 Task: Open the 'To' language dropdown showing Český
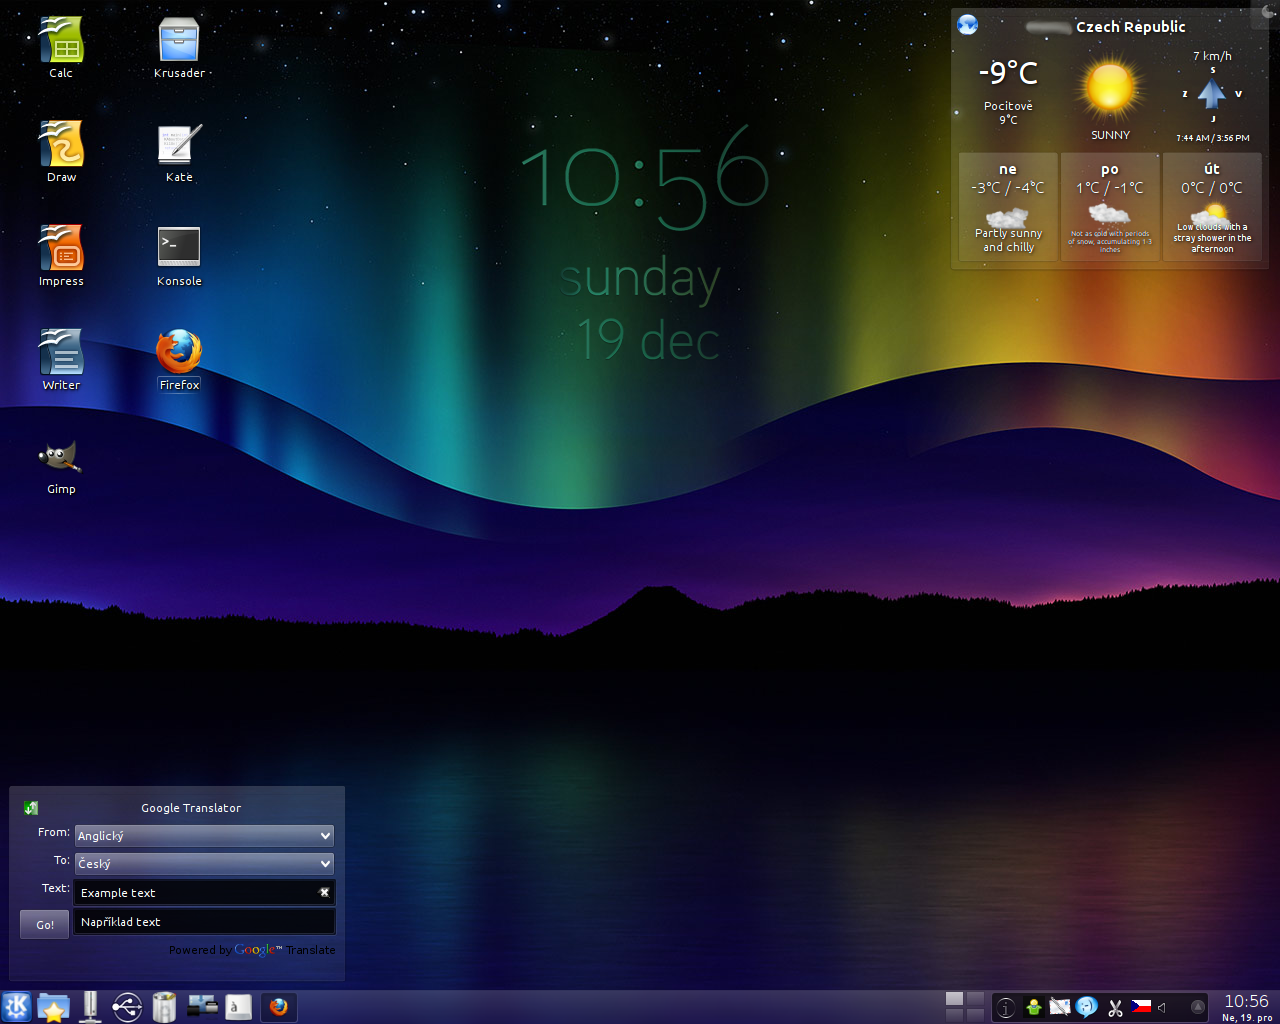(x=203, y=863)
